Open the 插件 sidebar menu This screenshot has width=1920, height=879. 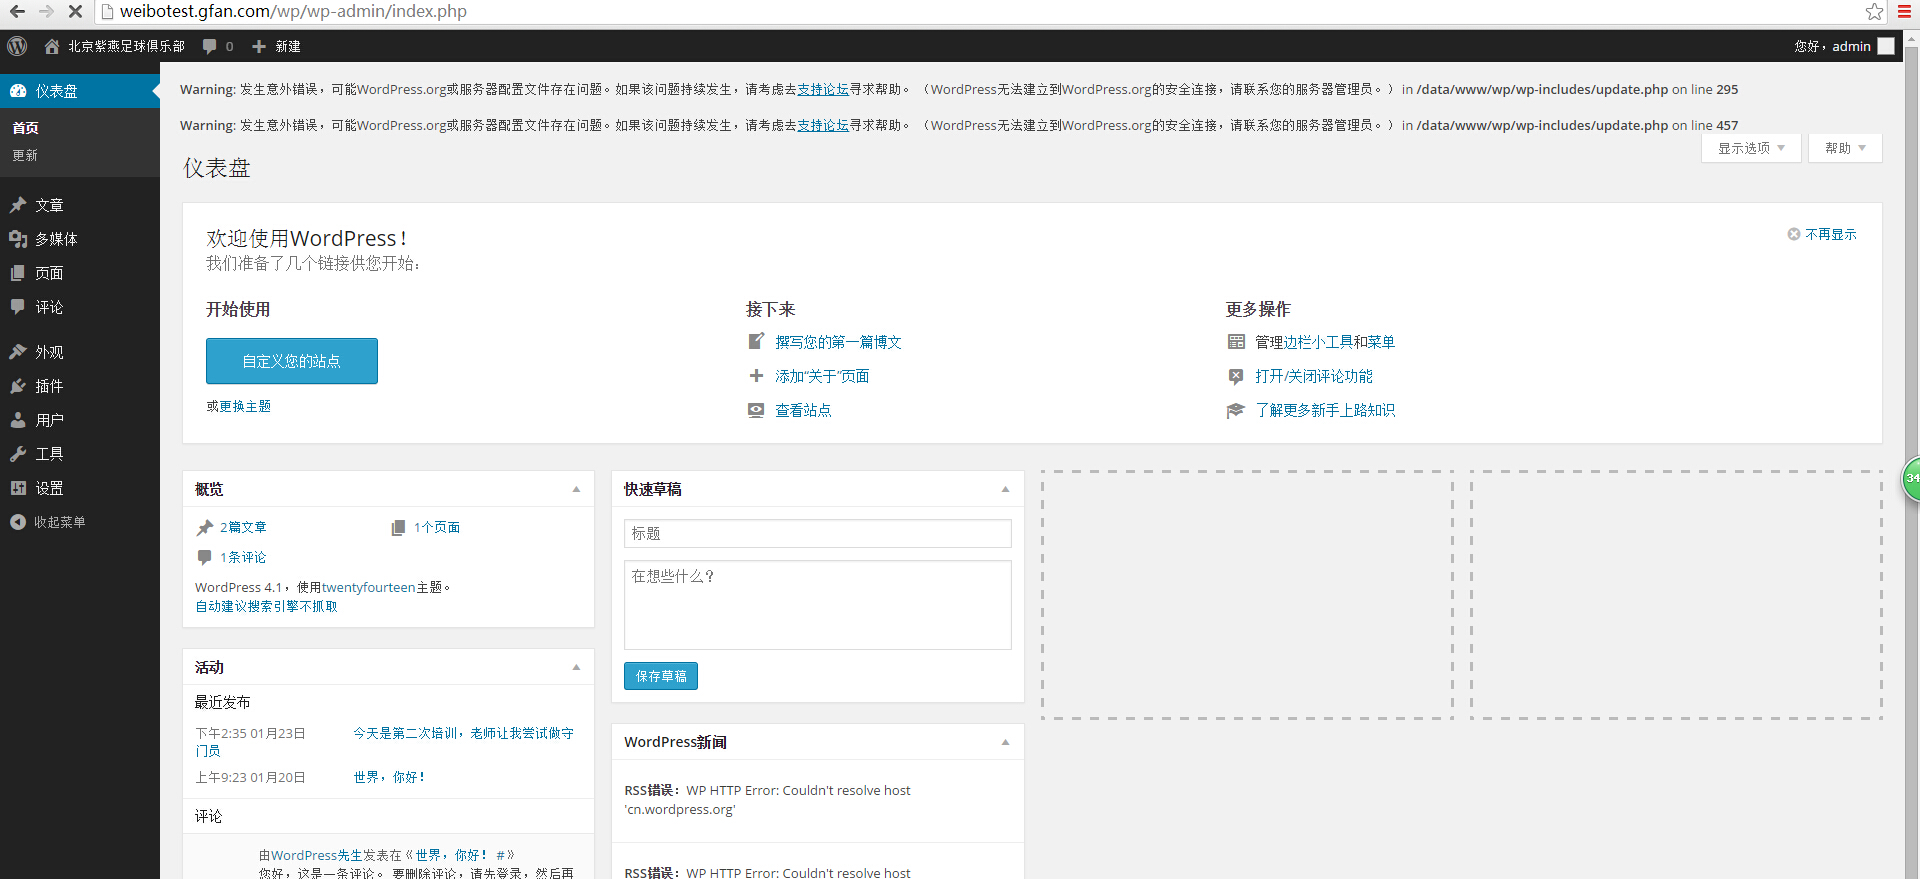pyautogui.click(x=80, y=386)
